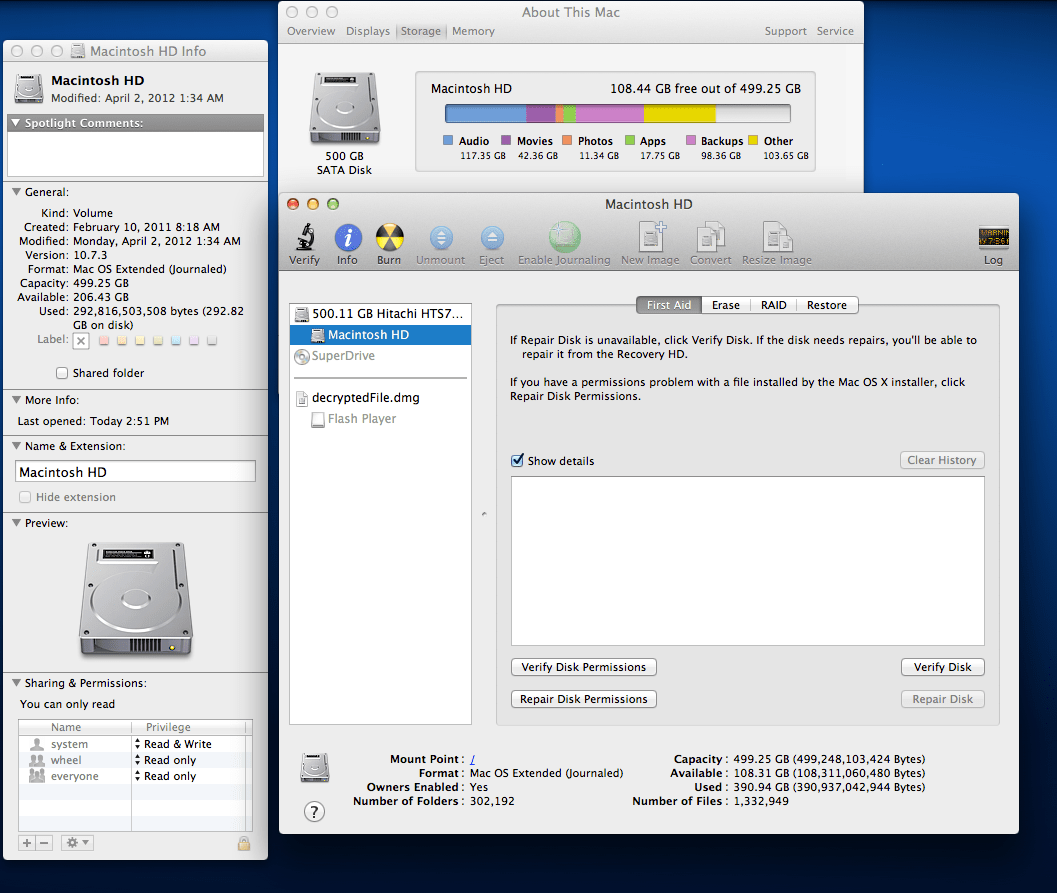This screenshot has width=1057, height=893.
Task: Switch to the Erase tab
Action: click(x=725, y=305)
